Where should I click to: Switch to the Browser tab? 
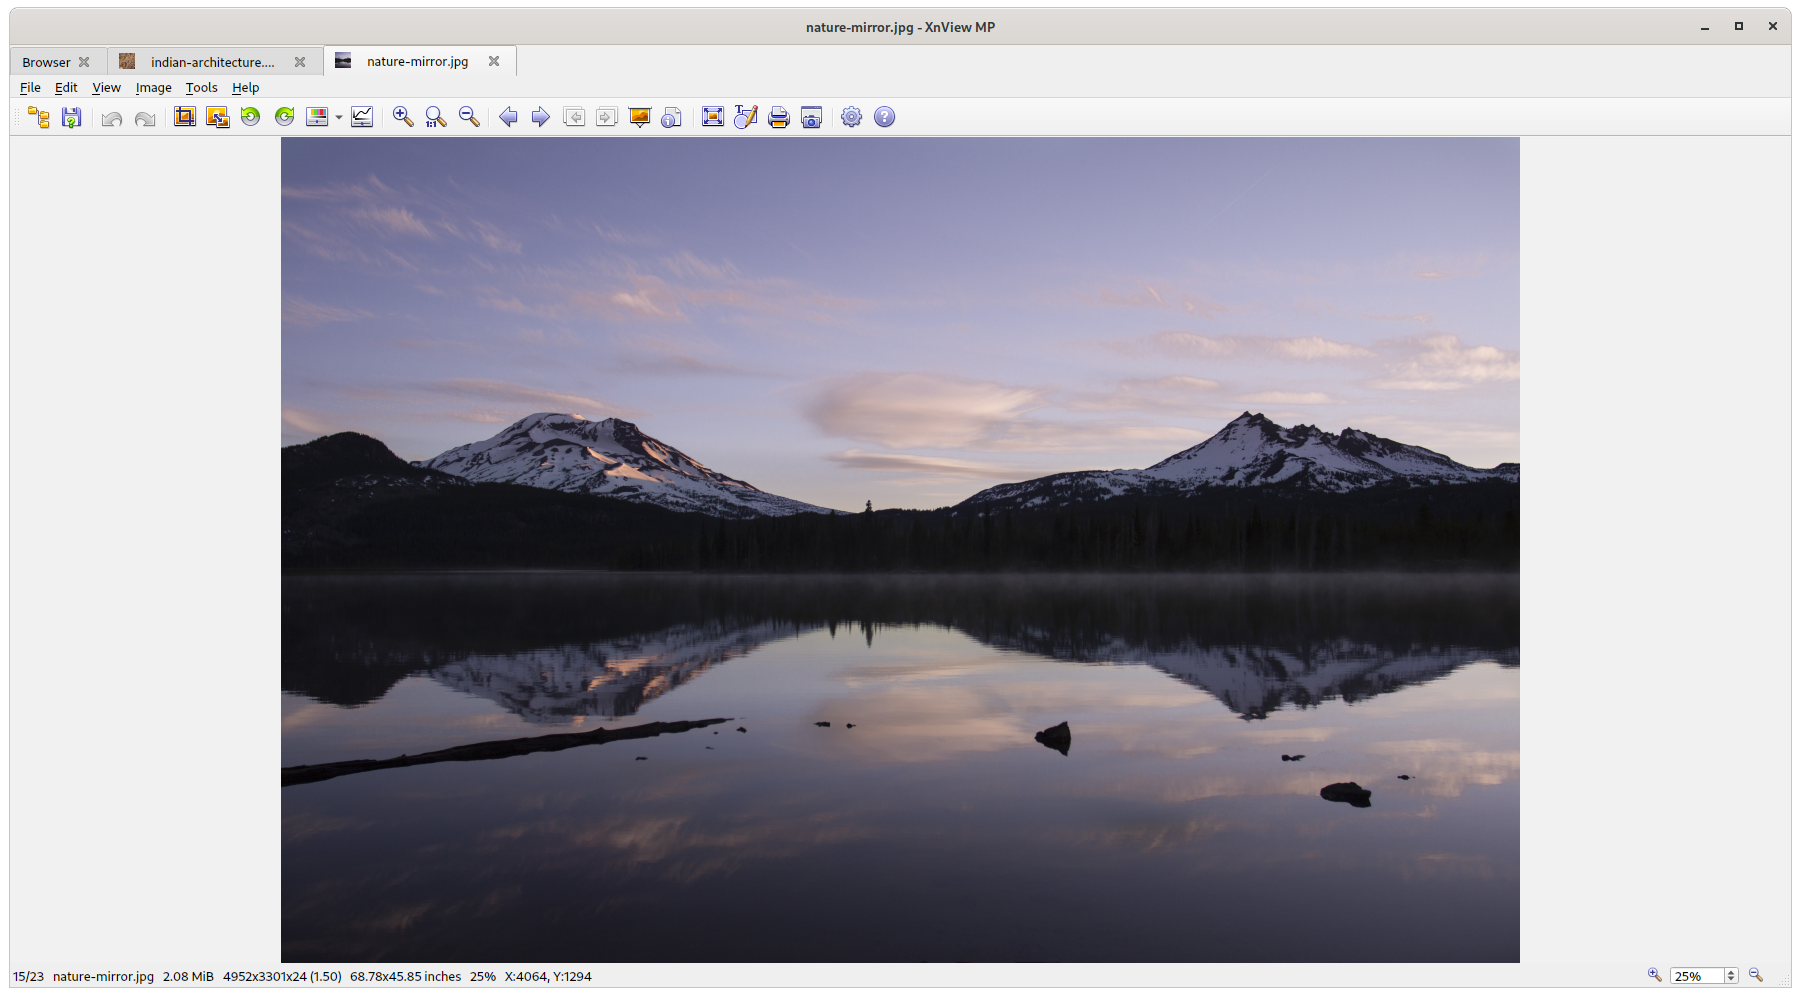tap(46, 62)
